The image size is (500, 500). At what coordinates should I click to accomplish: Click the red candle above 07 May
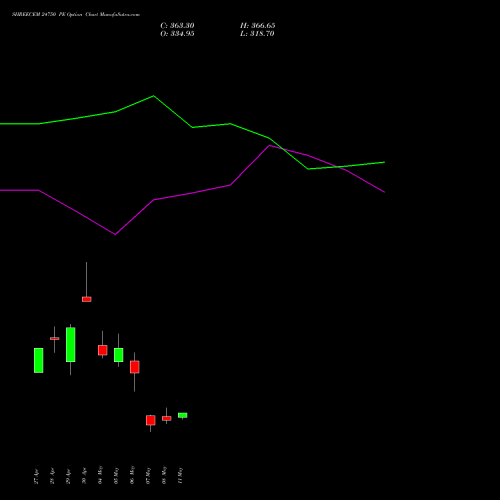click(x=151, y=420)
